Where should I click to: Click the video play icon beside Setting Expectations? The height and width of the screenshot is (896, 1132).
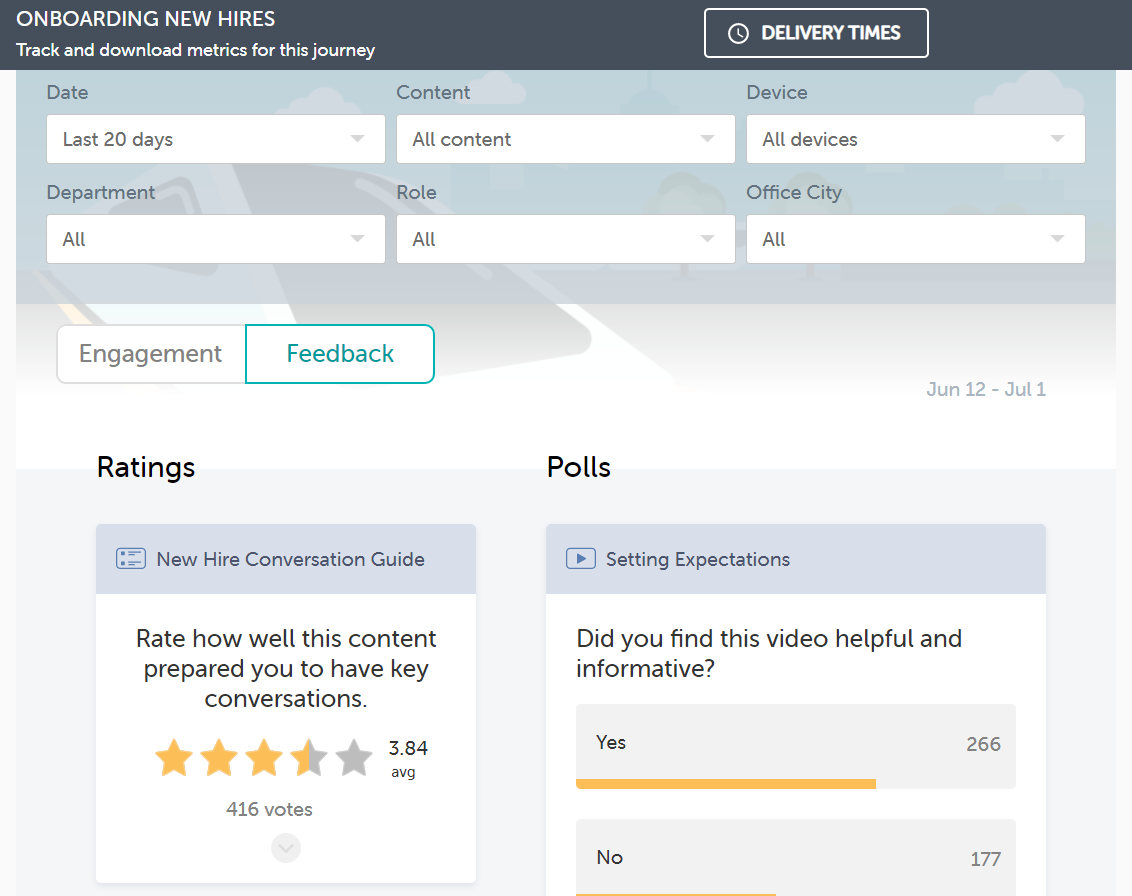580,558
